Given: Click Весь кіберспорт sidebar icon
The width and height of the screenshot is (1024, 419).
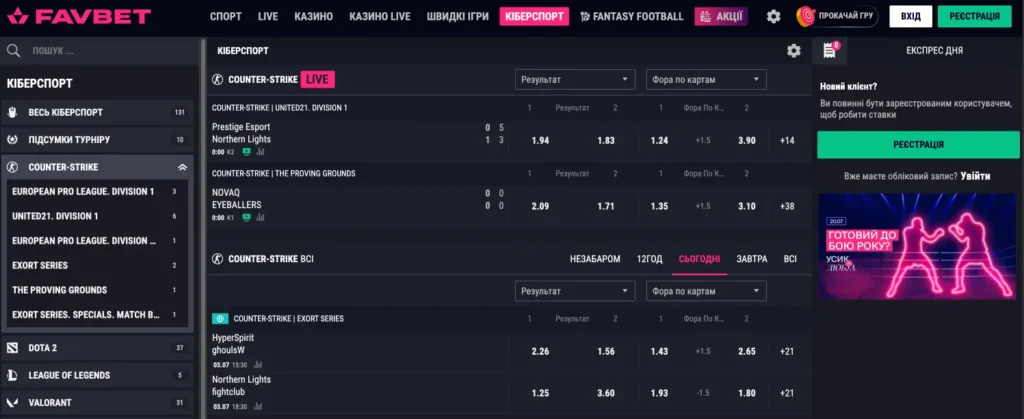Looking at the screenshot, I should click(12, 112).
